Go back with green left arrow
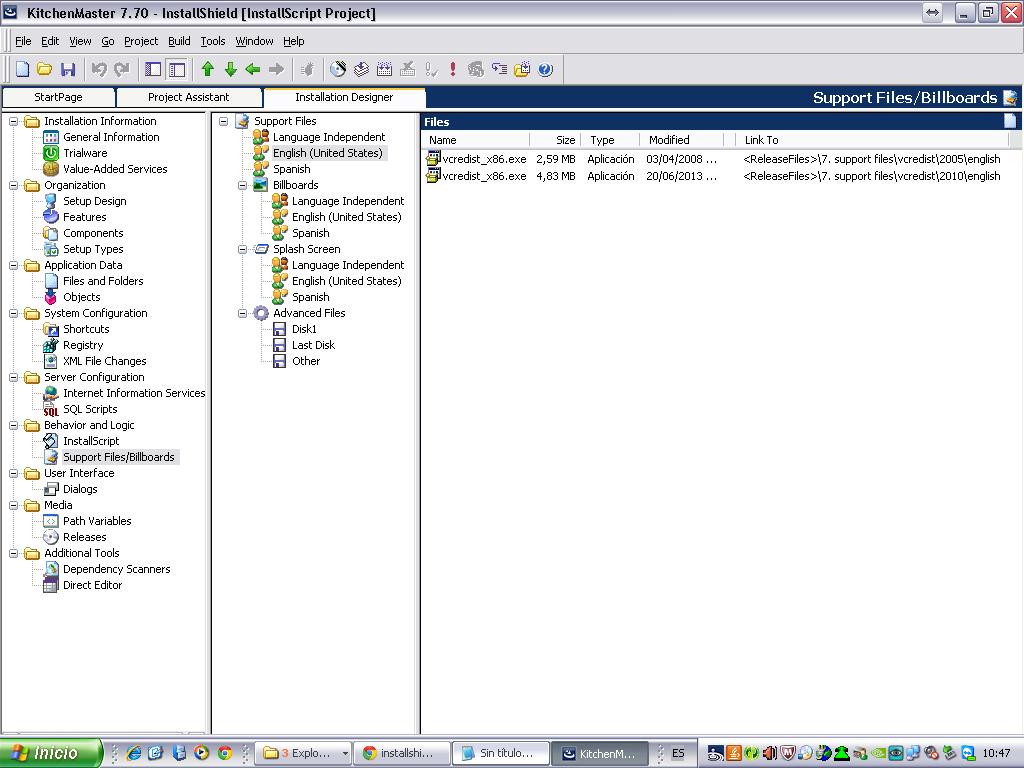1024x768 pixels. click(x=253, y=69)
